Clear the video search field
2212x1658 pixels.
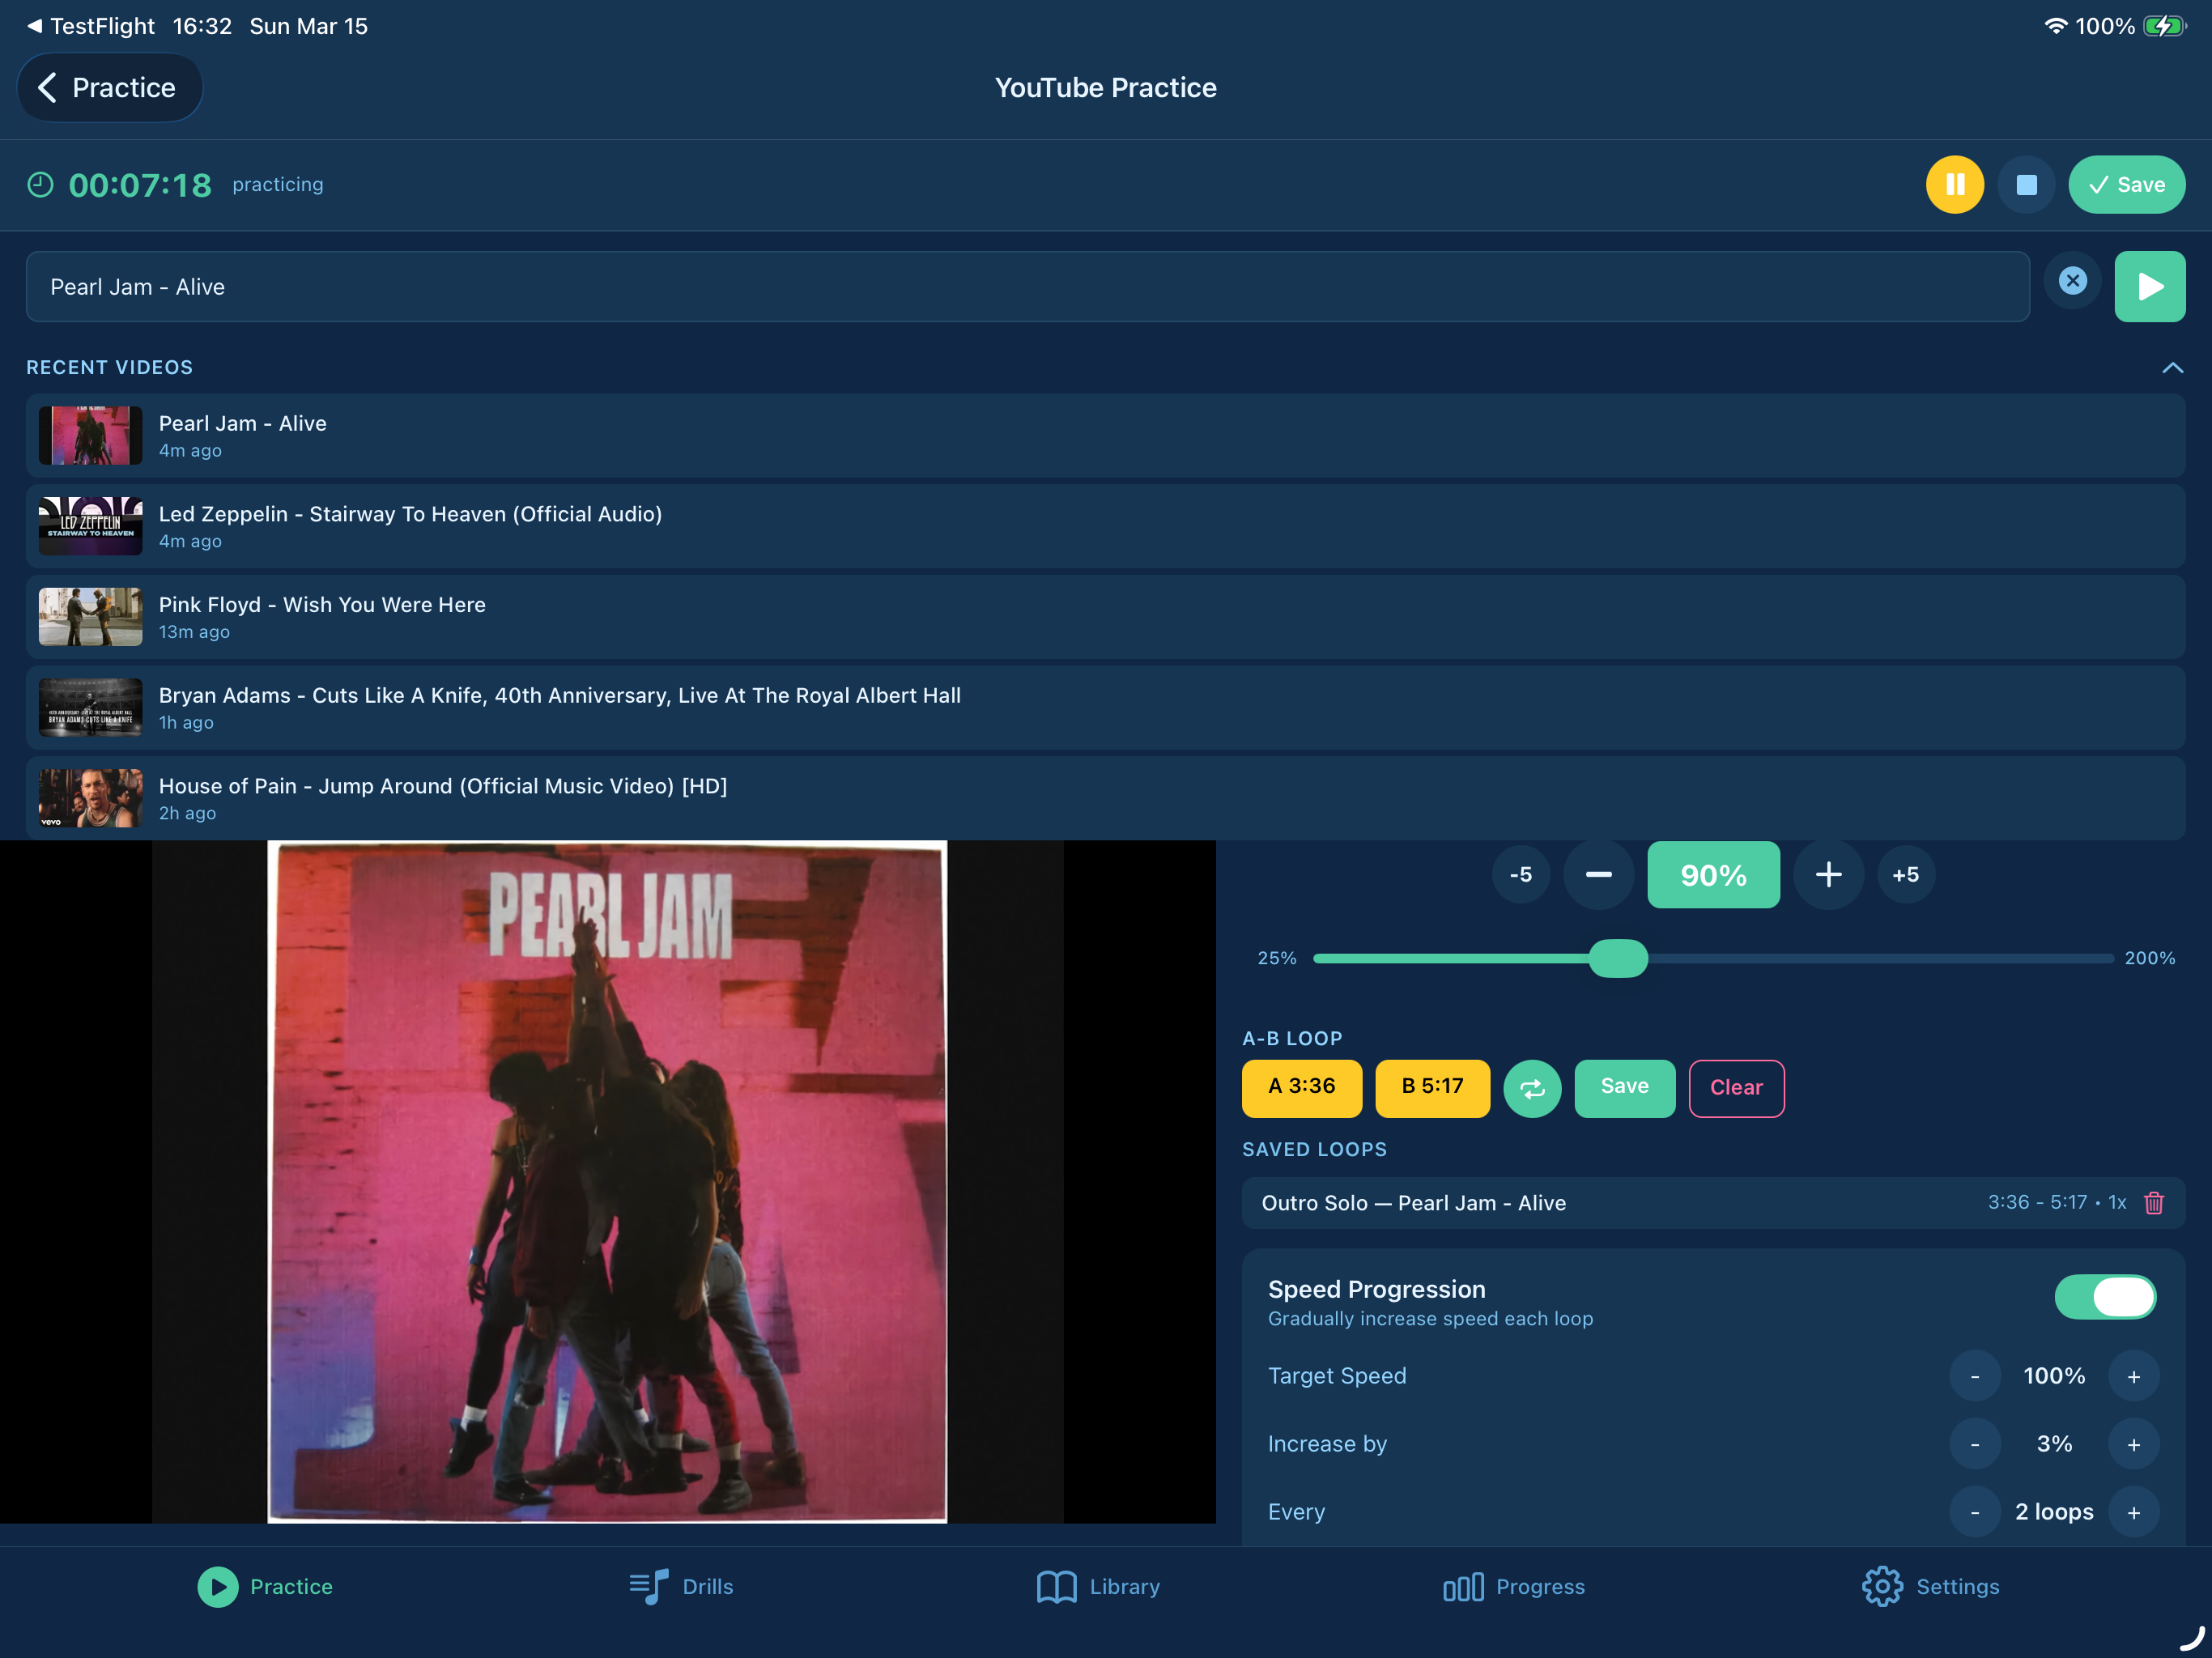point(2072,282)
